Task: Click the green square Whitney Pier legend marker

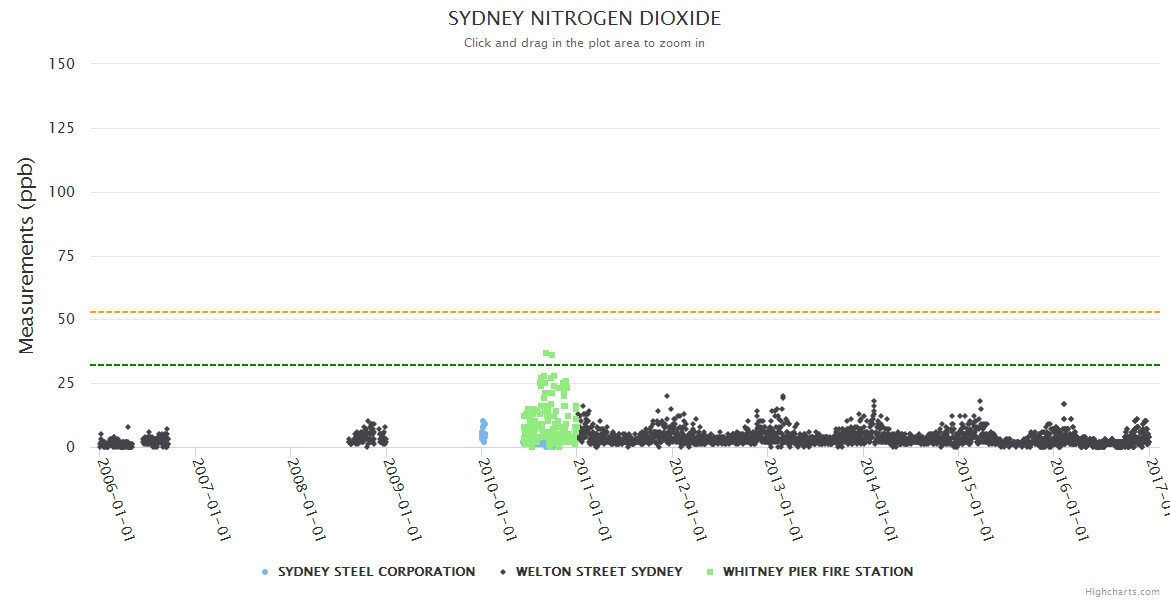Action: click(710, 572)
